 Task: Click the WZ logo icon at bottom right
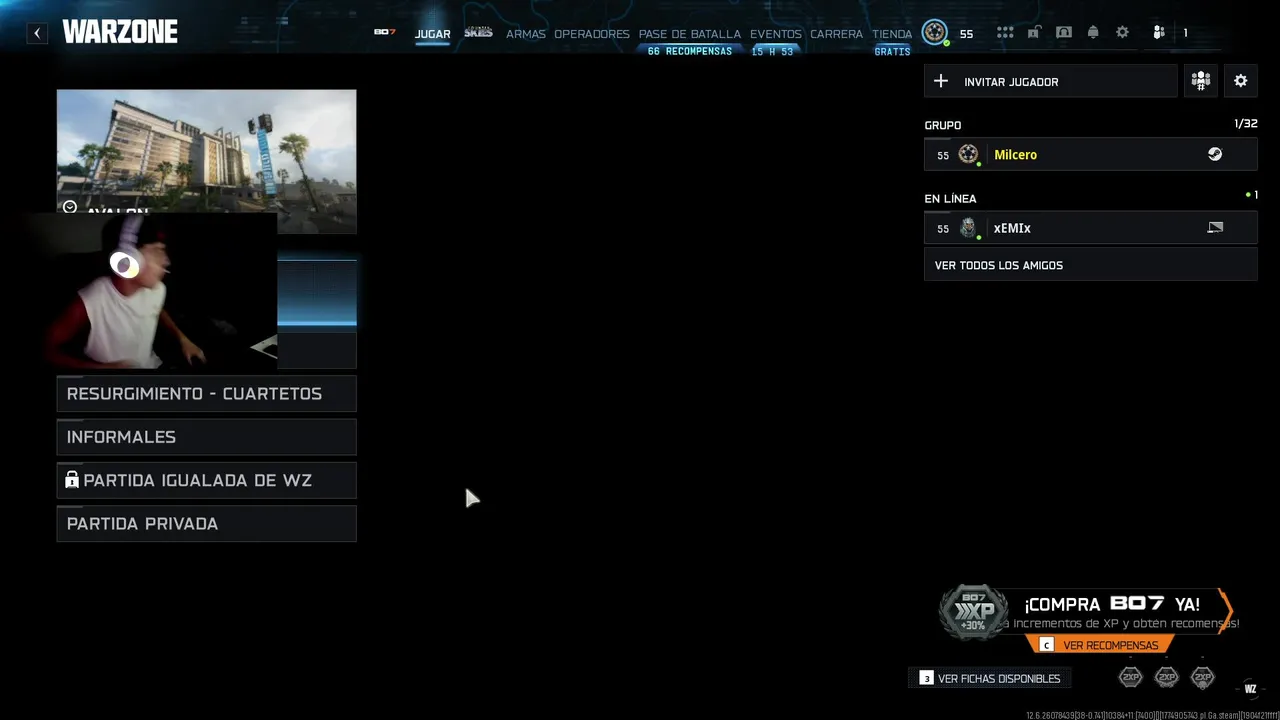coord(1250,688)
